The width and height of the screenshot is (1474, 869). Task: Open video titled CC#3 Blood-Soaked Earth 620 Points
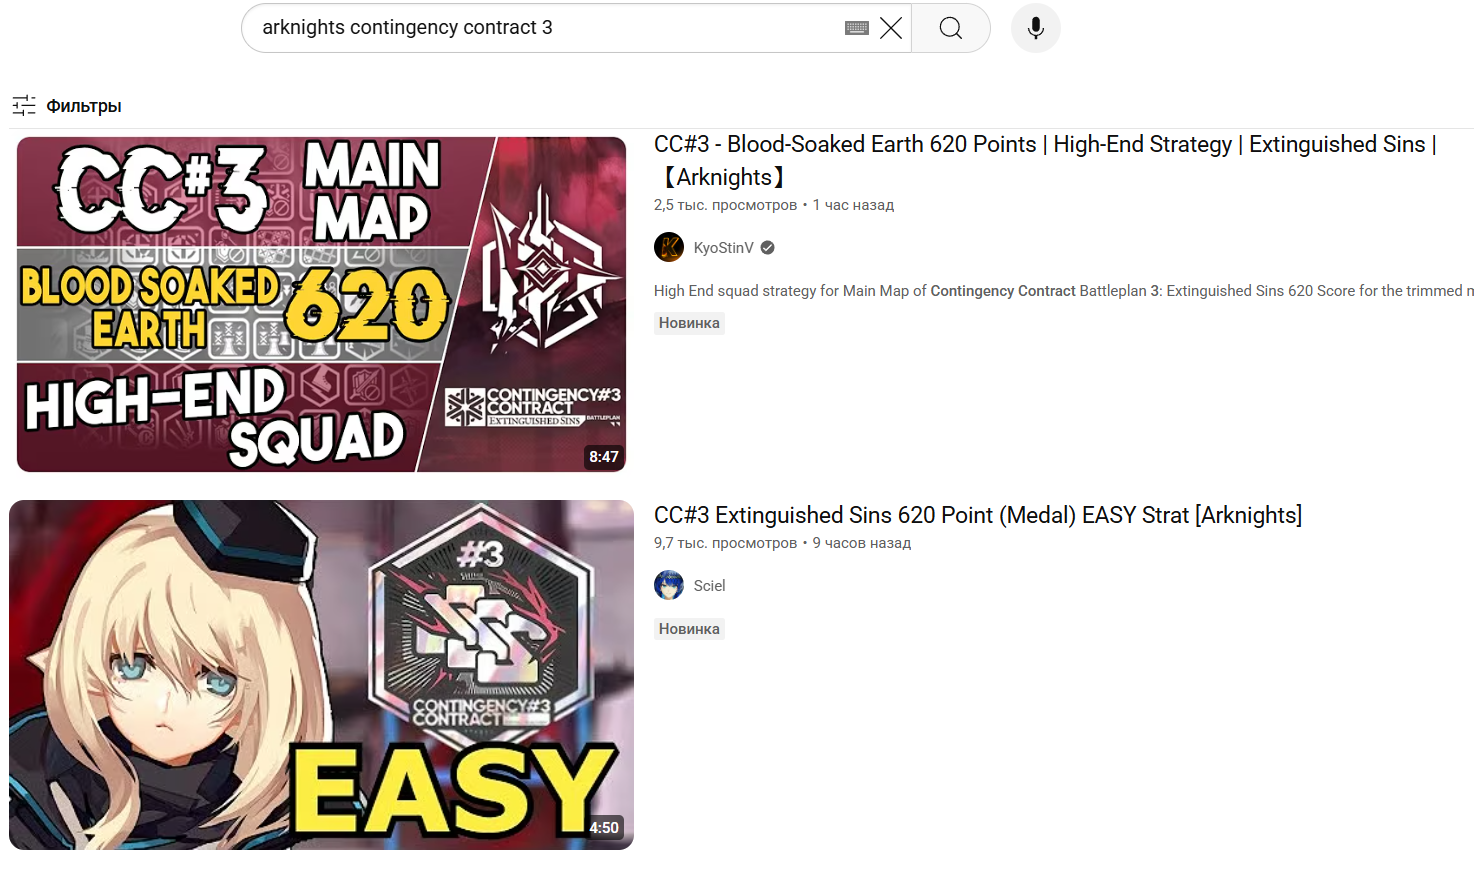point(1045,160)
